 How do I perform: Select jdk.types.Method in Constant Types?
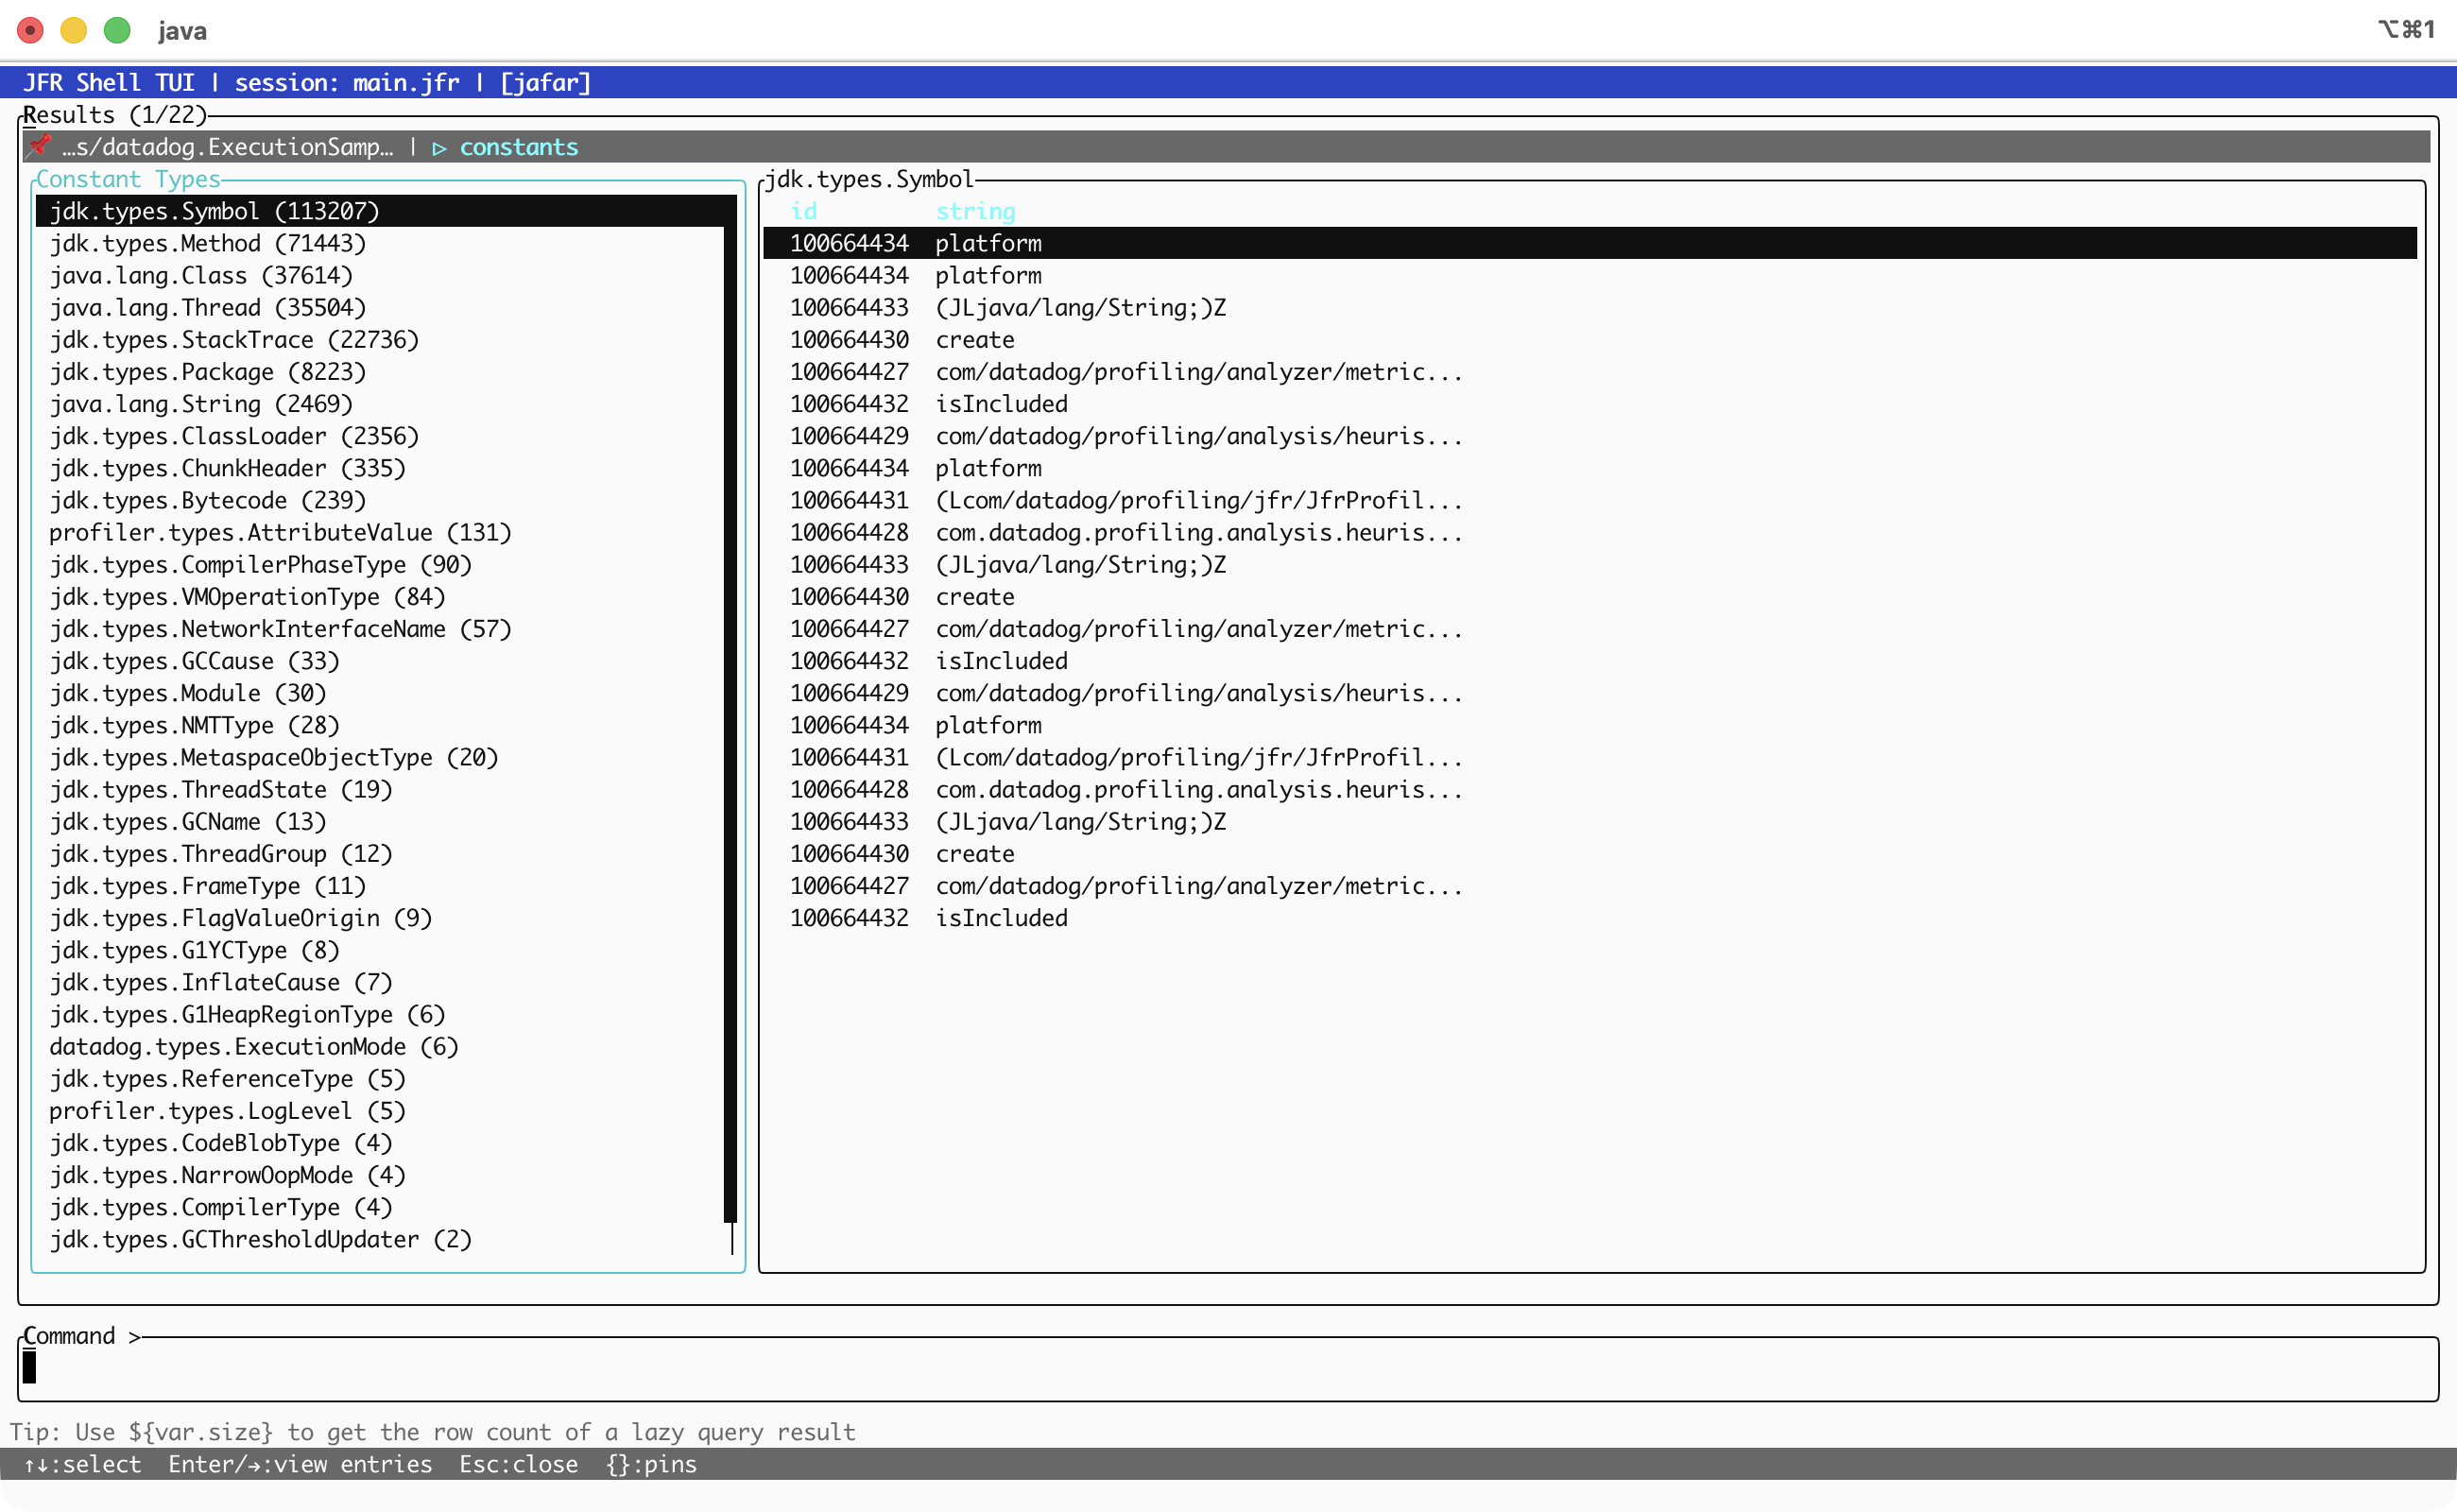click(x=208, y=243)
